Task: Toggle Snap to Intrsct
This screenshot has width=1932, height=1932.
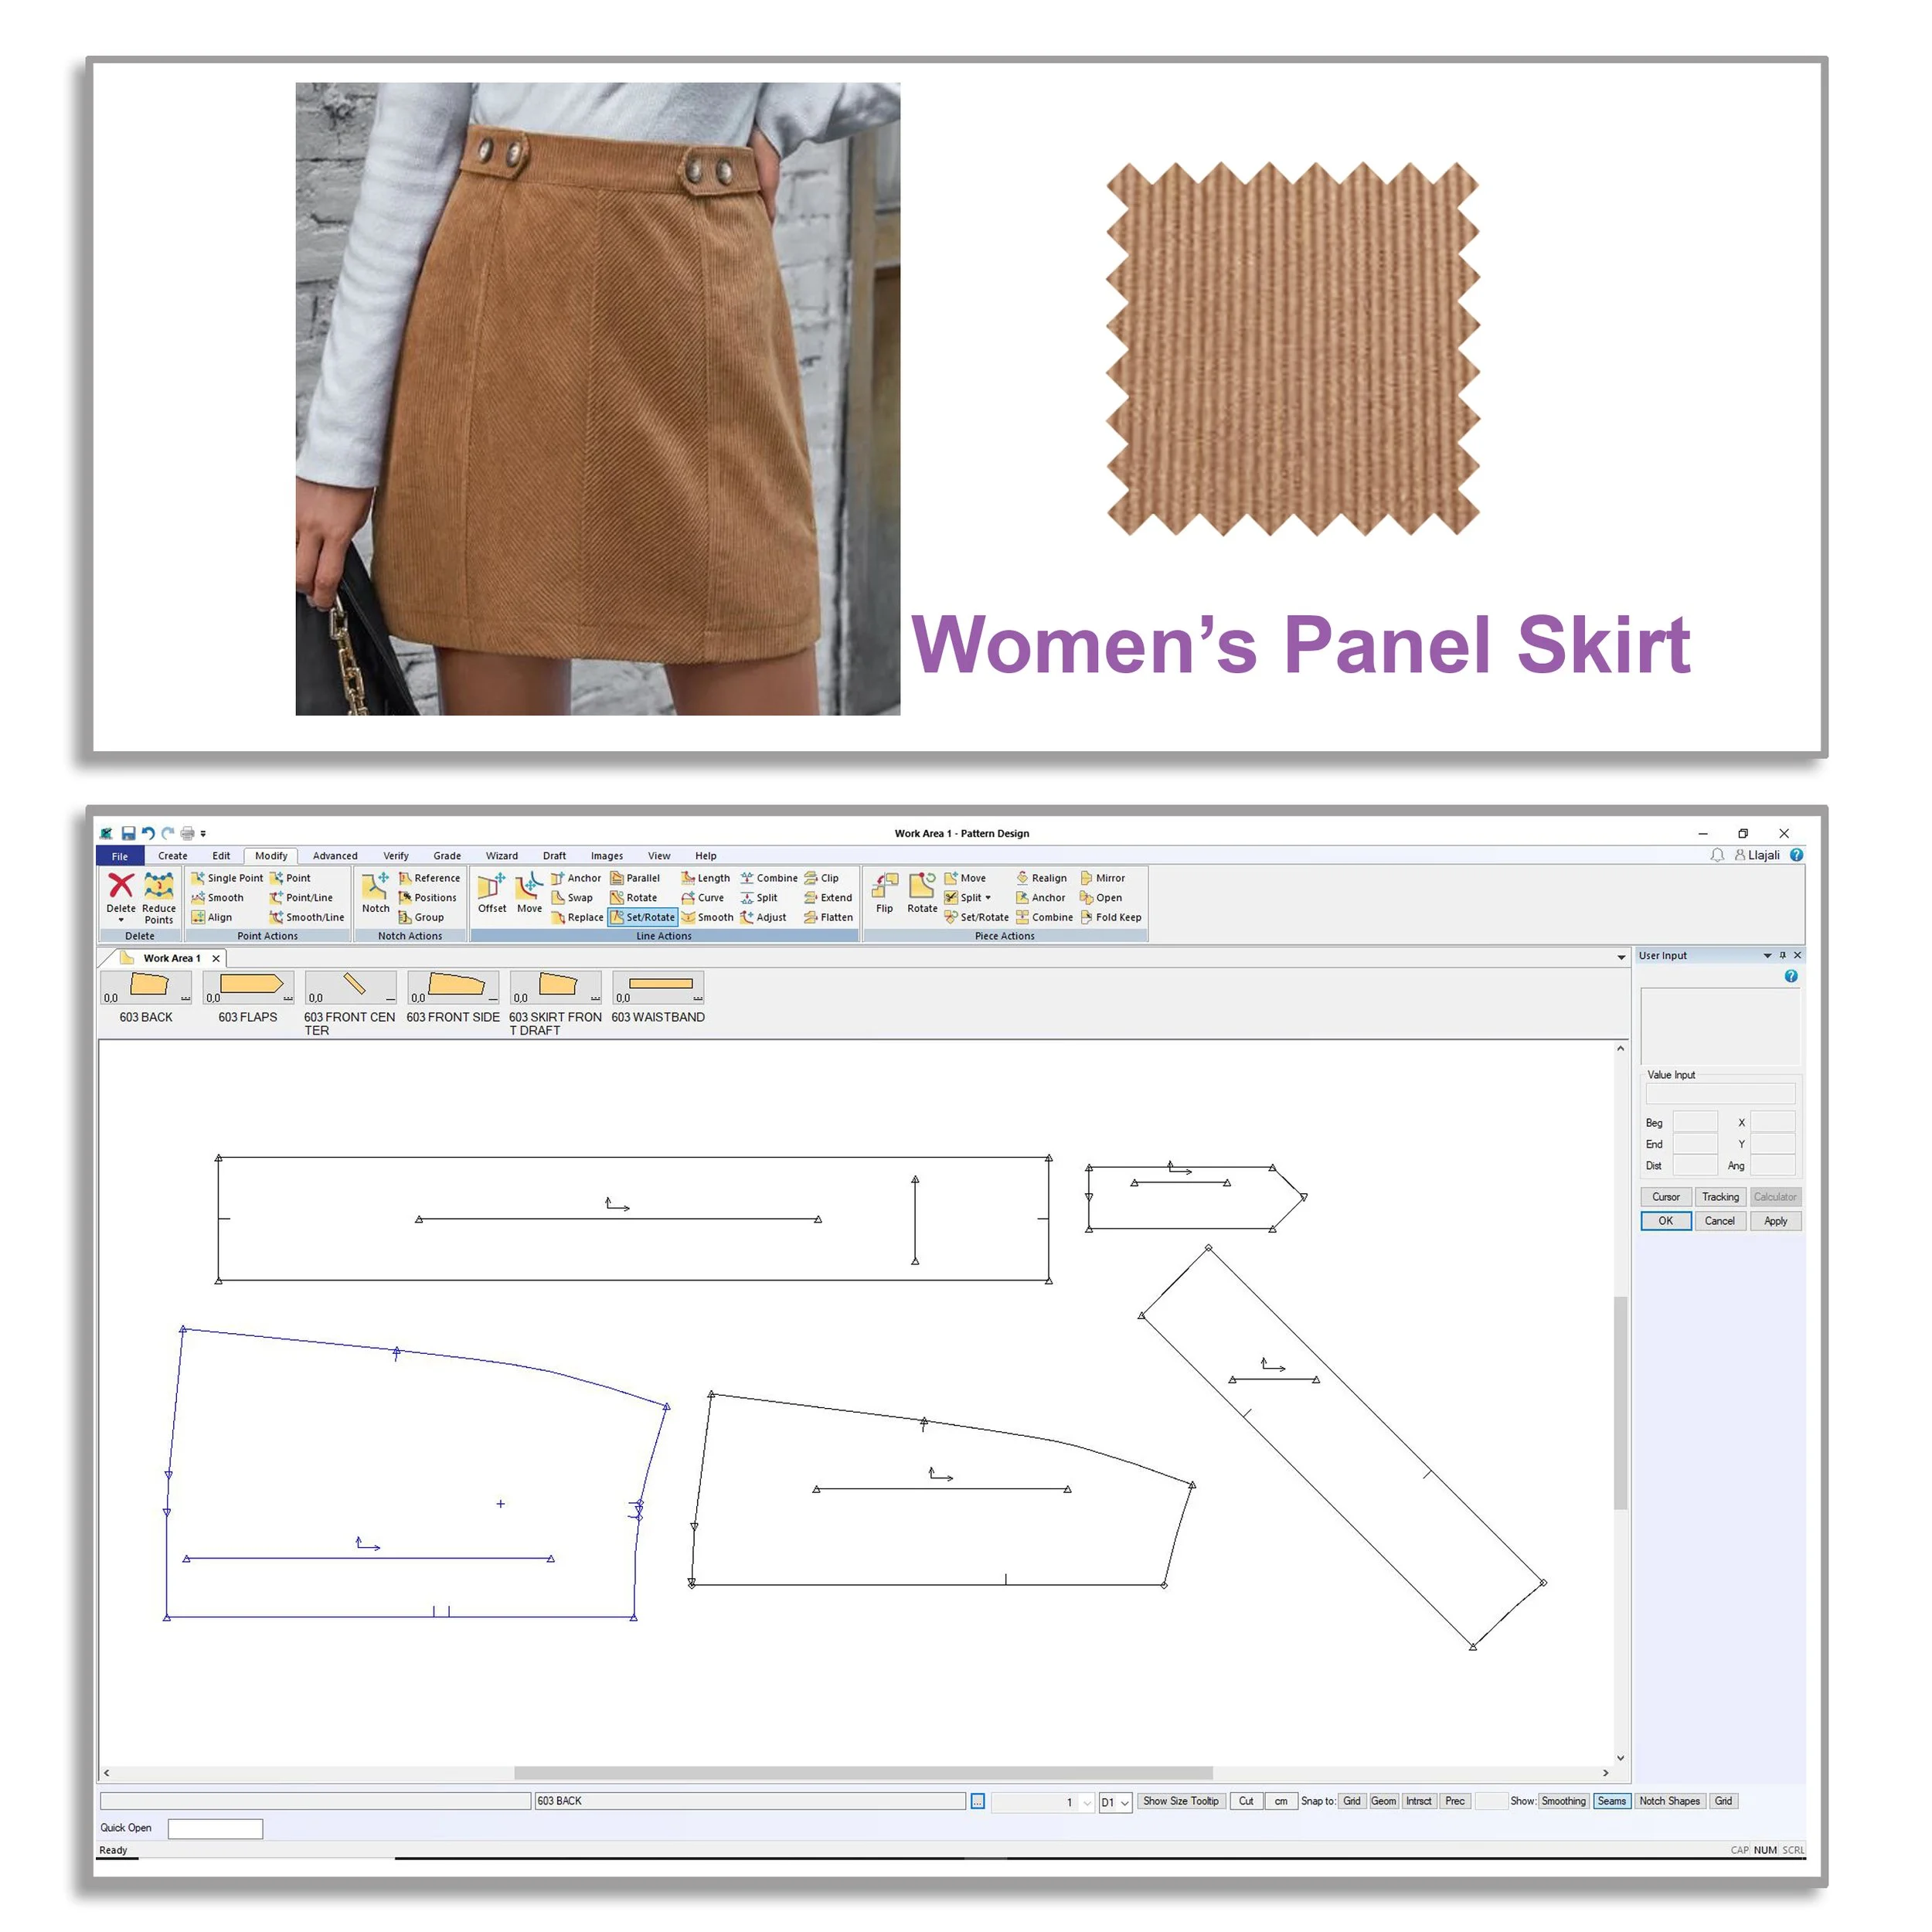Action: 1419,1801
